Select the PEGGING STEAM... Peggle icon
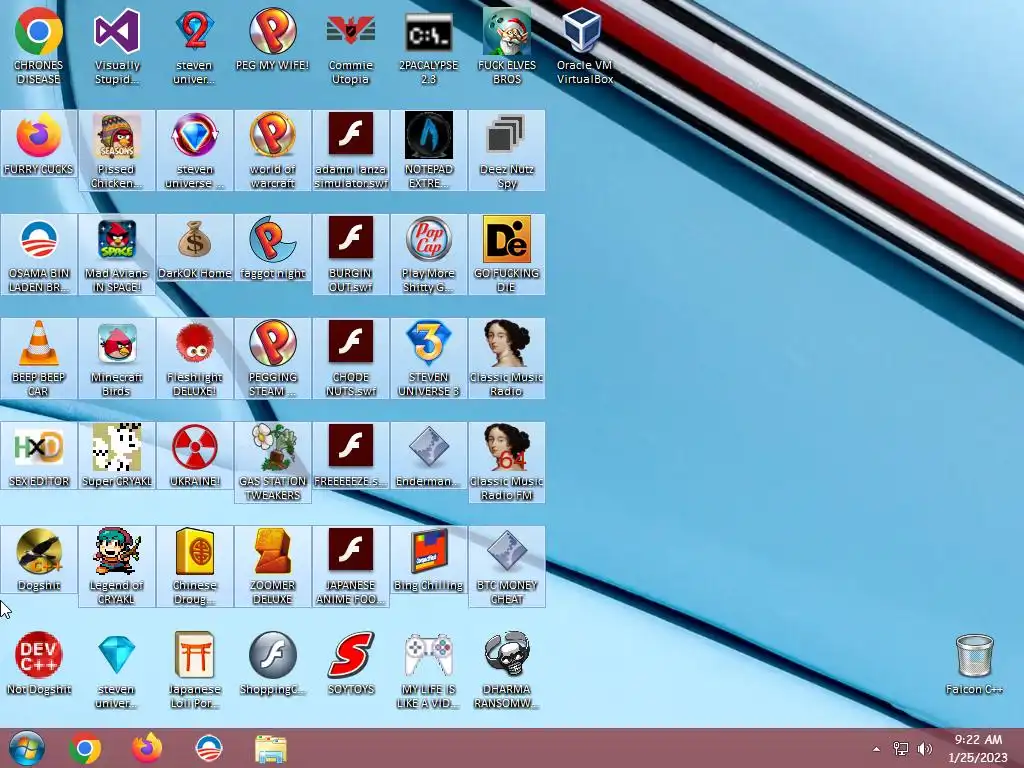 click(x=272, y=359)
